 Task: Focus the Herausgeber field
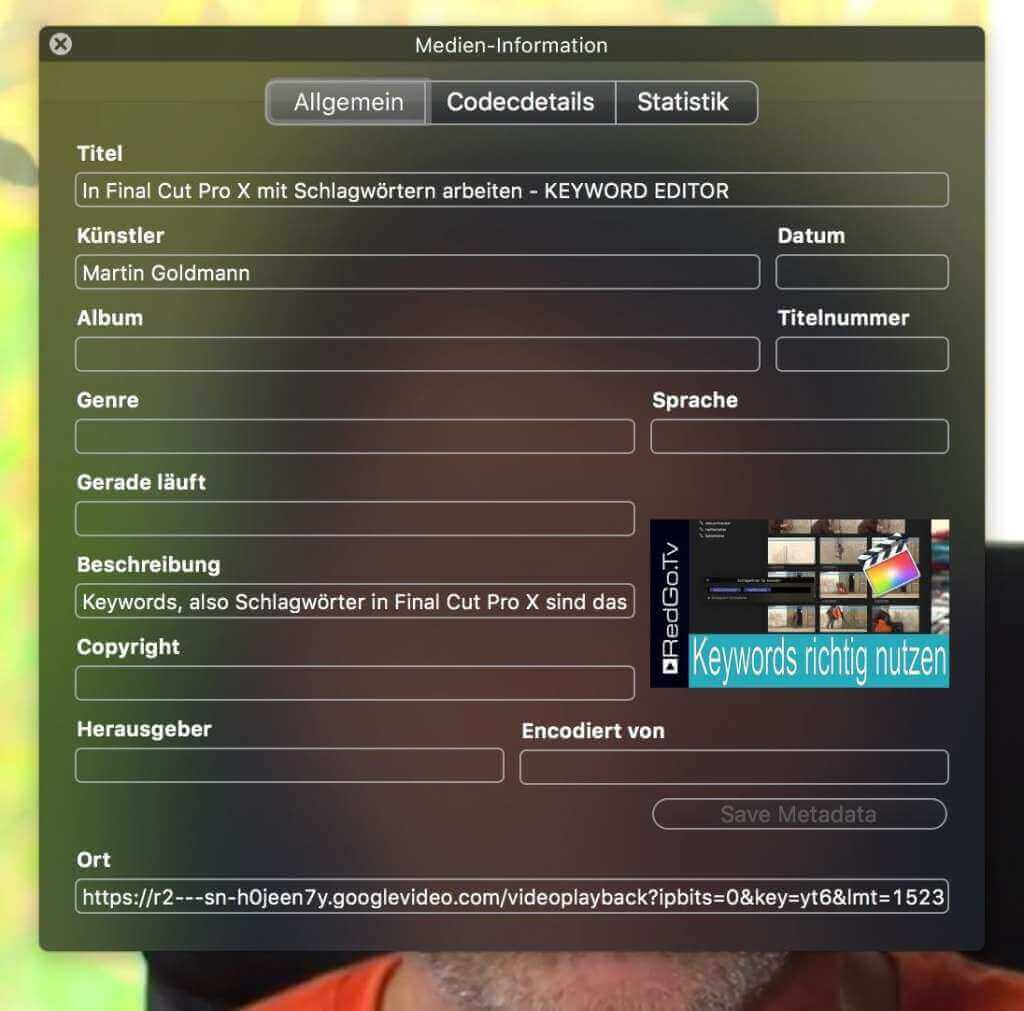coord(289,765)
